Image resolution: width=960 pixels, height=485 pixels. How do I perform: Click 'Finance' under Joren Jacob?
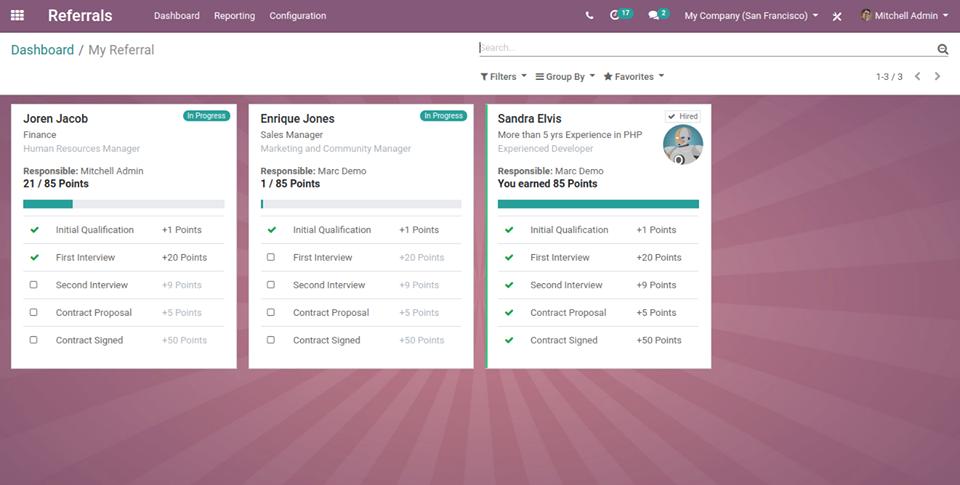[40, 135]
